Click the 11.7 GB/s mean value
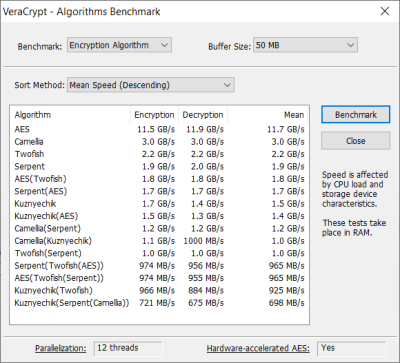This screenshot has height=363, width=400. [x=286, y=129]
